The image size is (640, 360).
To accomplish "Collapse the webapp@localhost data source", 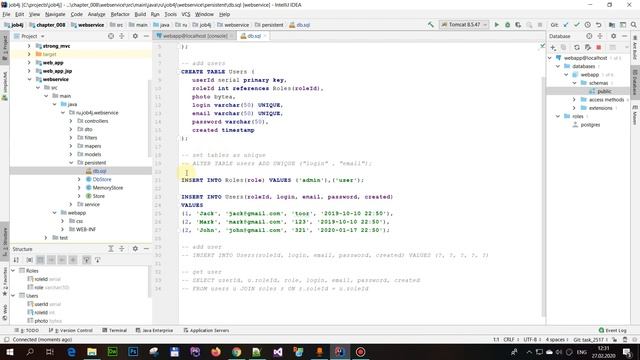I will coord(550,58).
